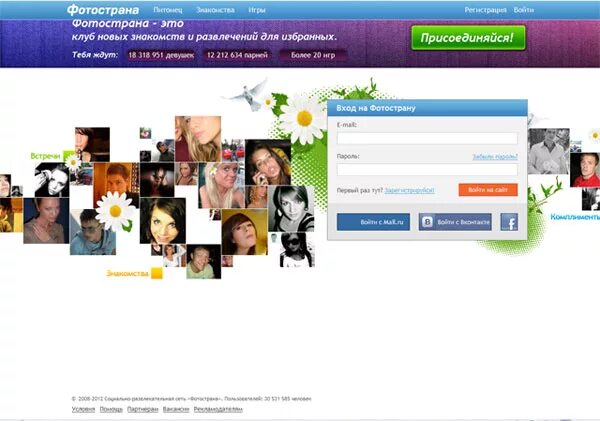Sign in with Mail.ru button
Screen dimensions: 600x421
pyautogui.click(x=373, y=222)
